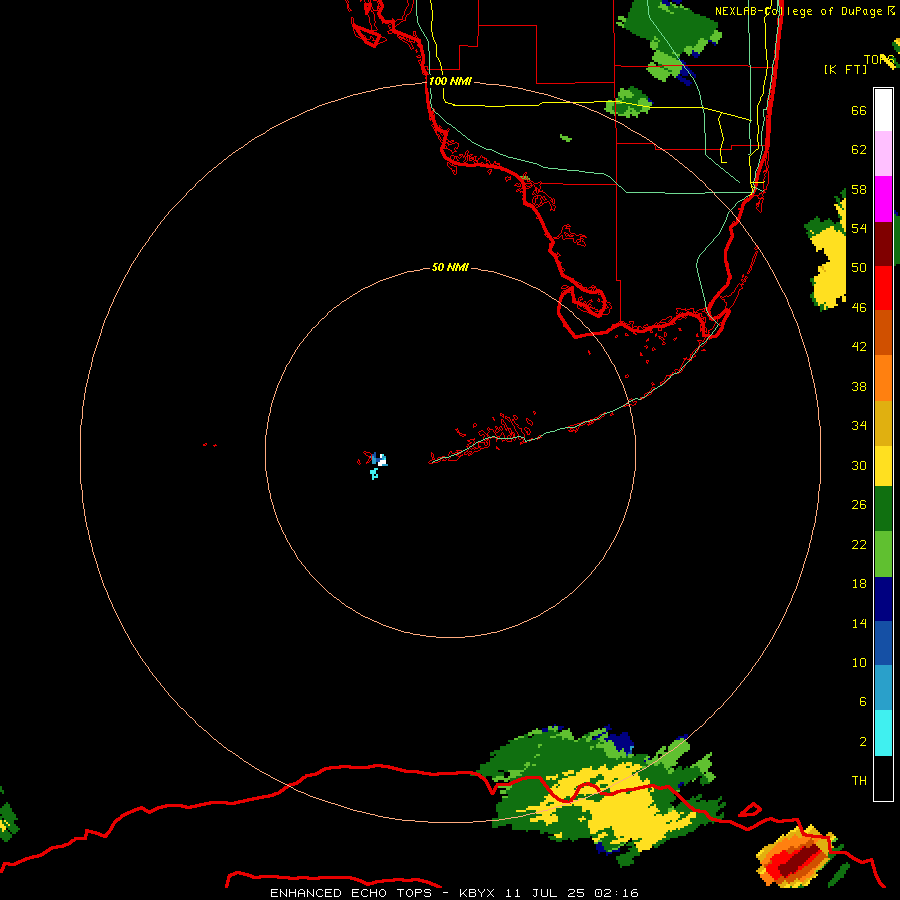Click the "66" scale value
The image size is (900, 900).
859,110
